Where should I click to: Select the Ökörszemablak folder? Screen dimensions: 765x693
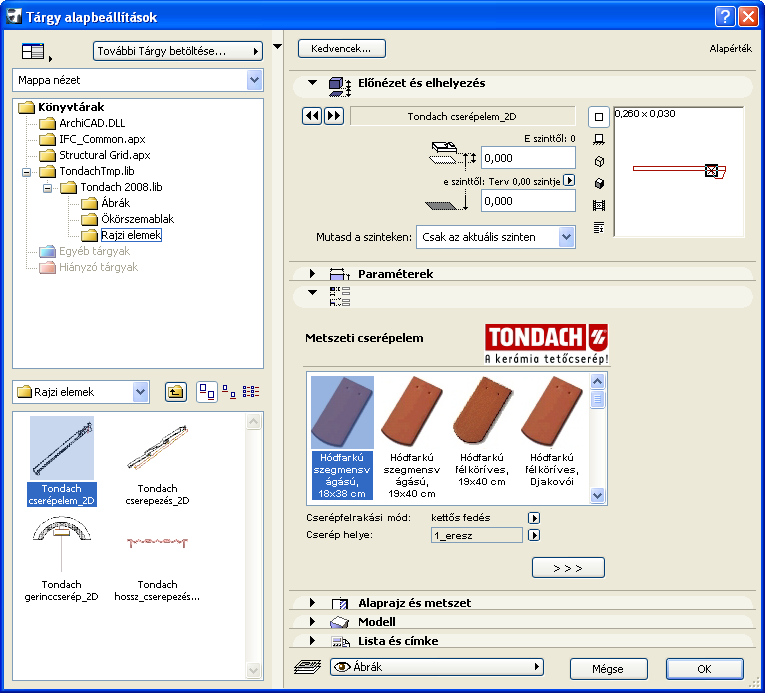128,219
